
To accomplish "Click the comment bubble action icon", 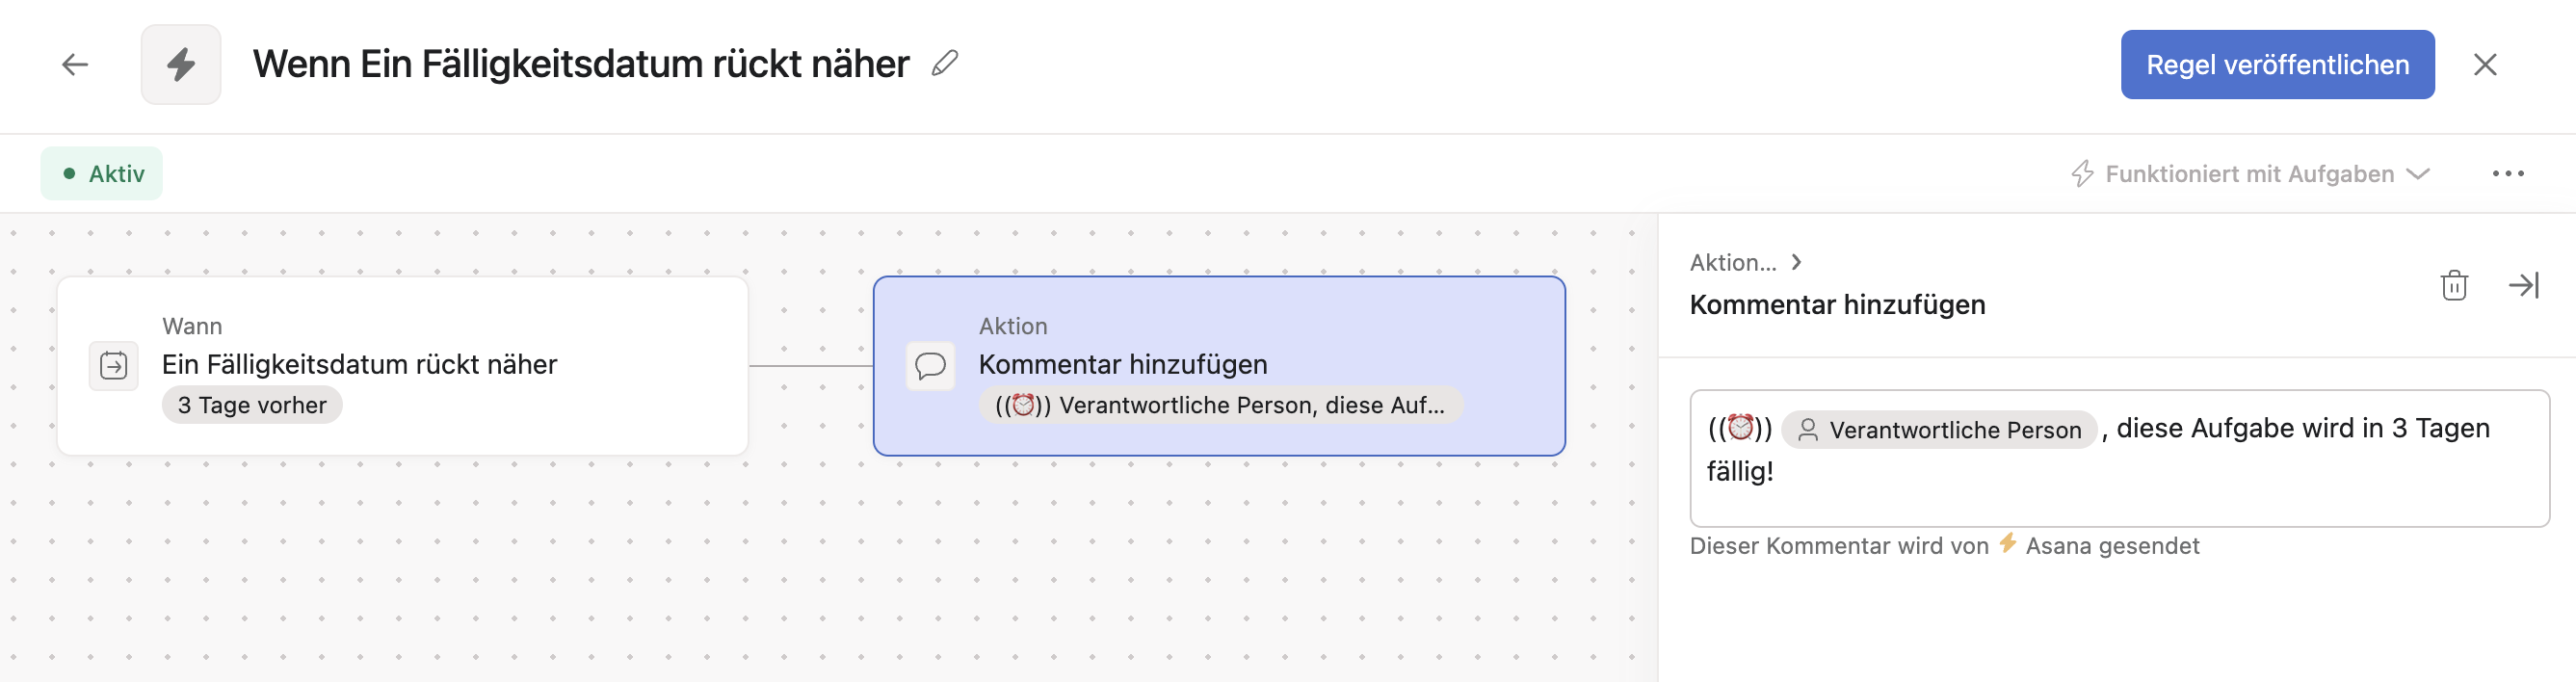I will tap(930, 366).
